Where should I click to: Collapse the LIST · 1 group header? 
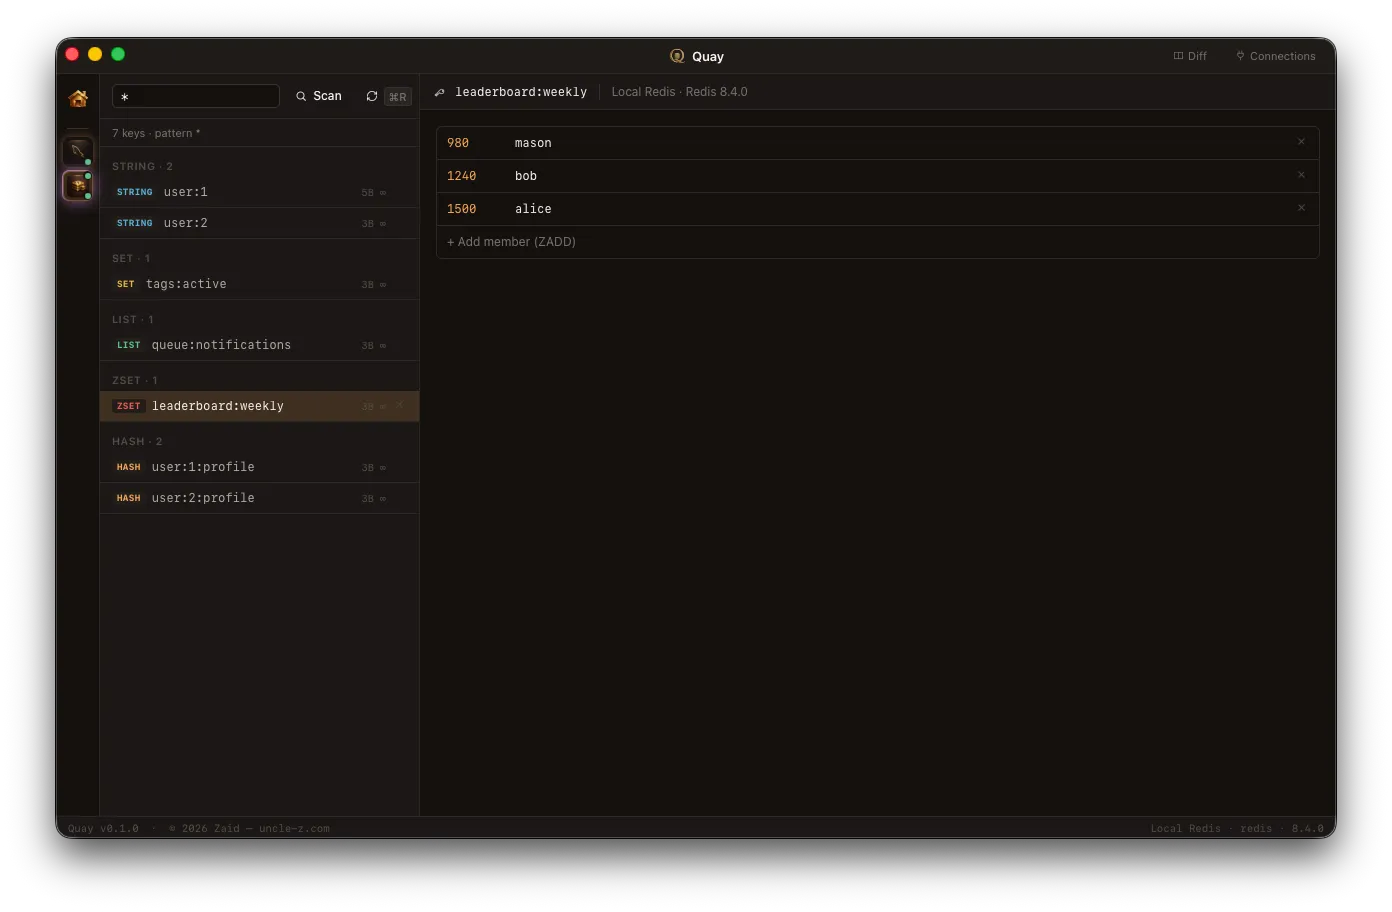pyautogui.click(x=133, y=319)
